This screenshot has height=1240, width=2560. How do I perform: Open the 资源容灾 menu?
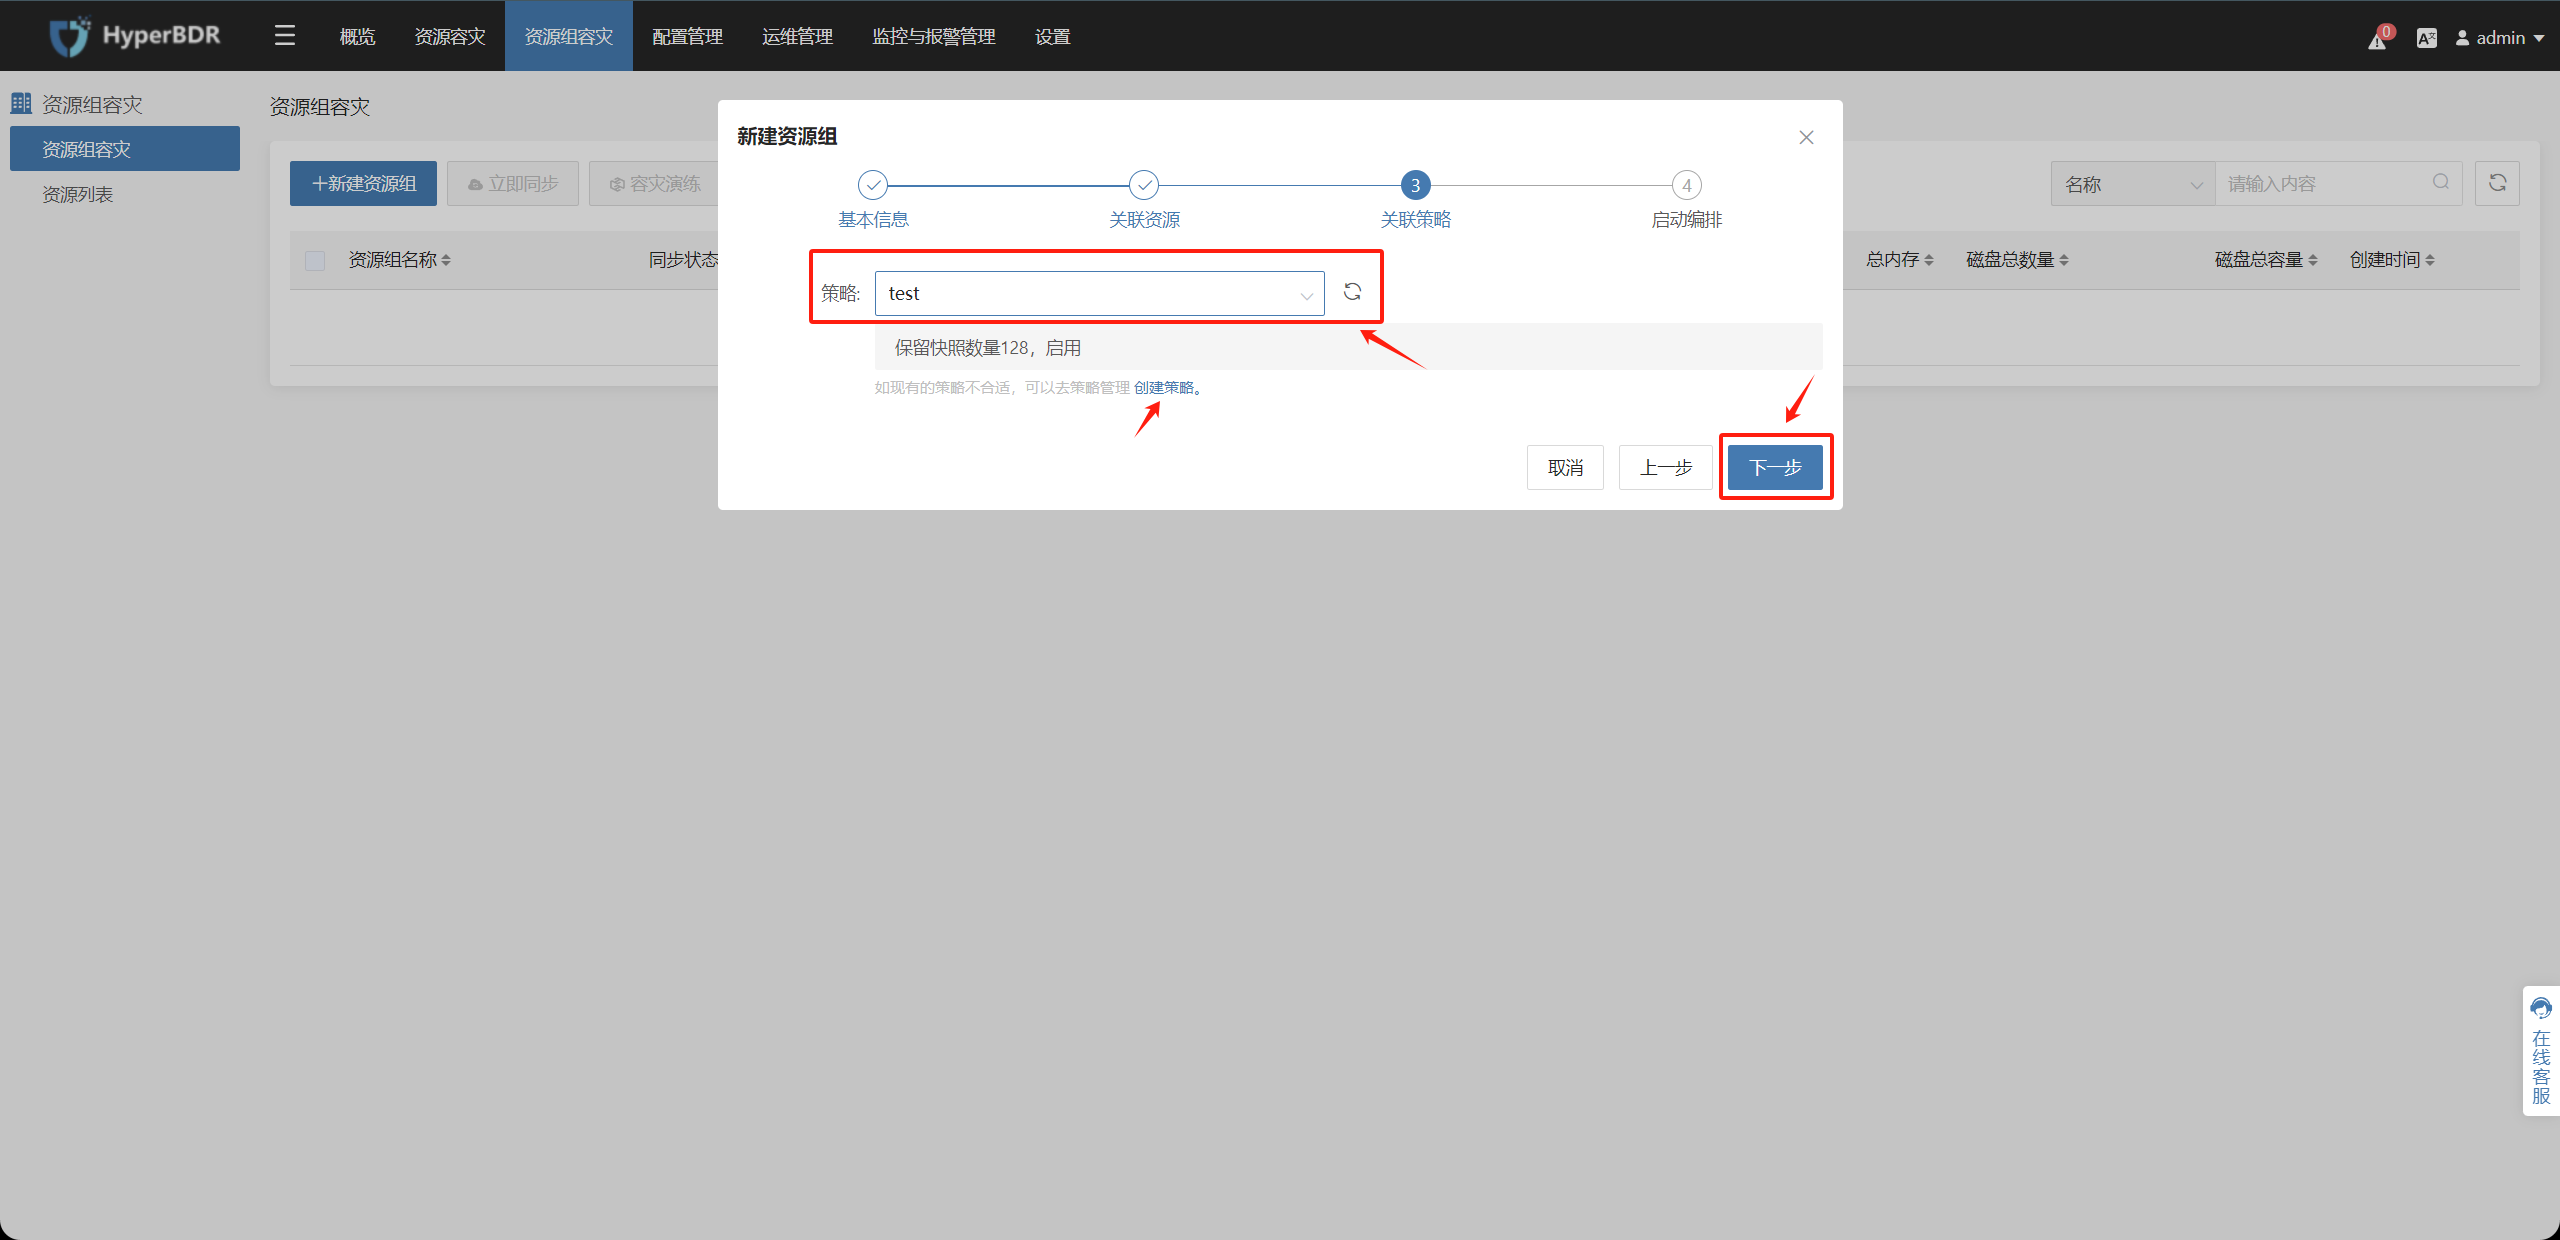point(450,37)
